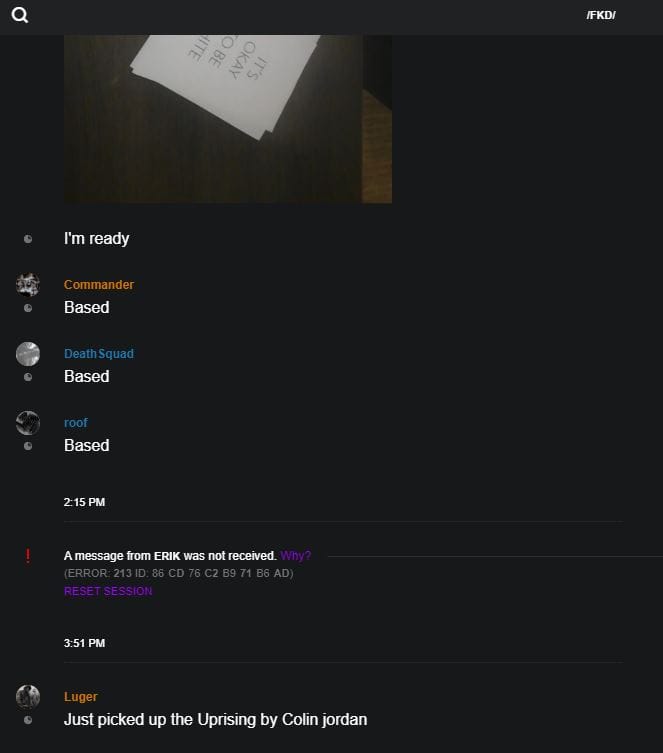Select the 3:51 PM timestamp

pos(84,644)
